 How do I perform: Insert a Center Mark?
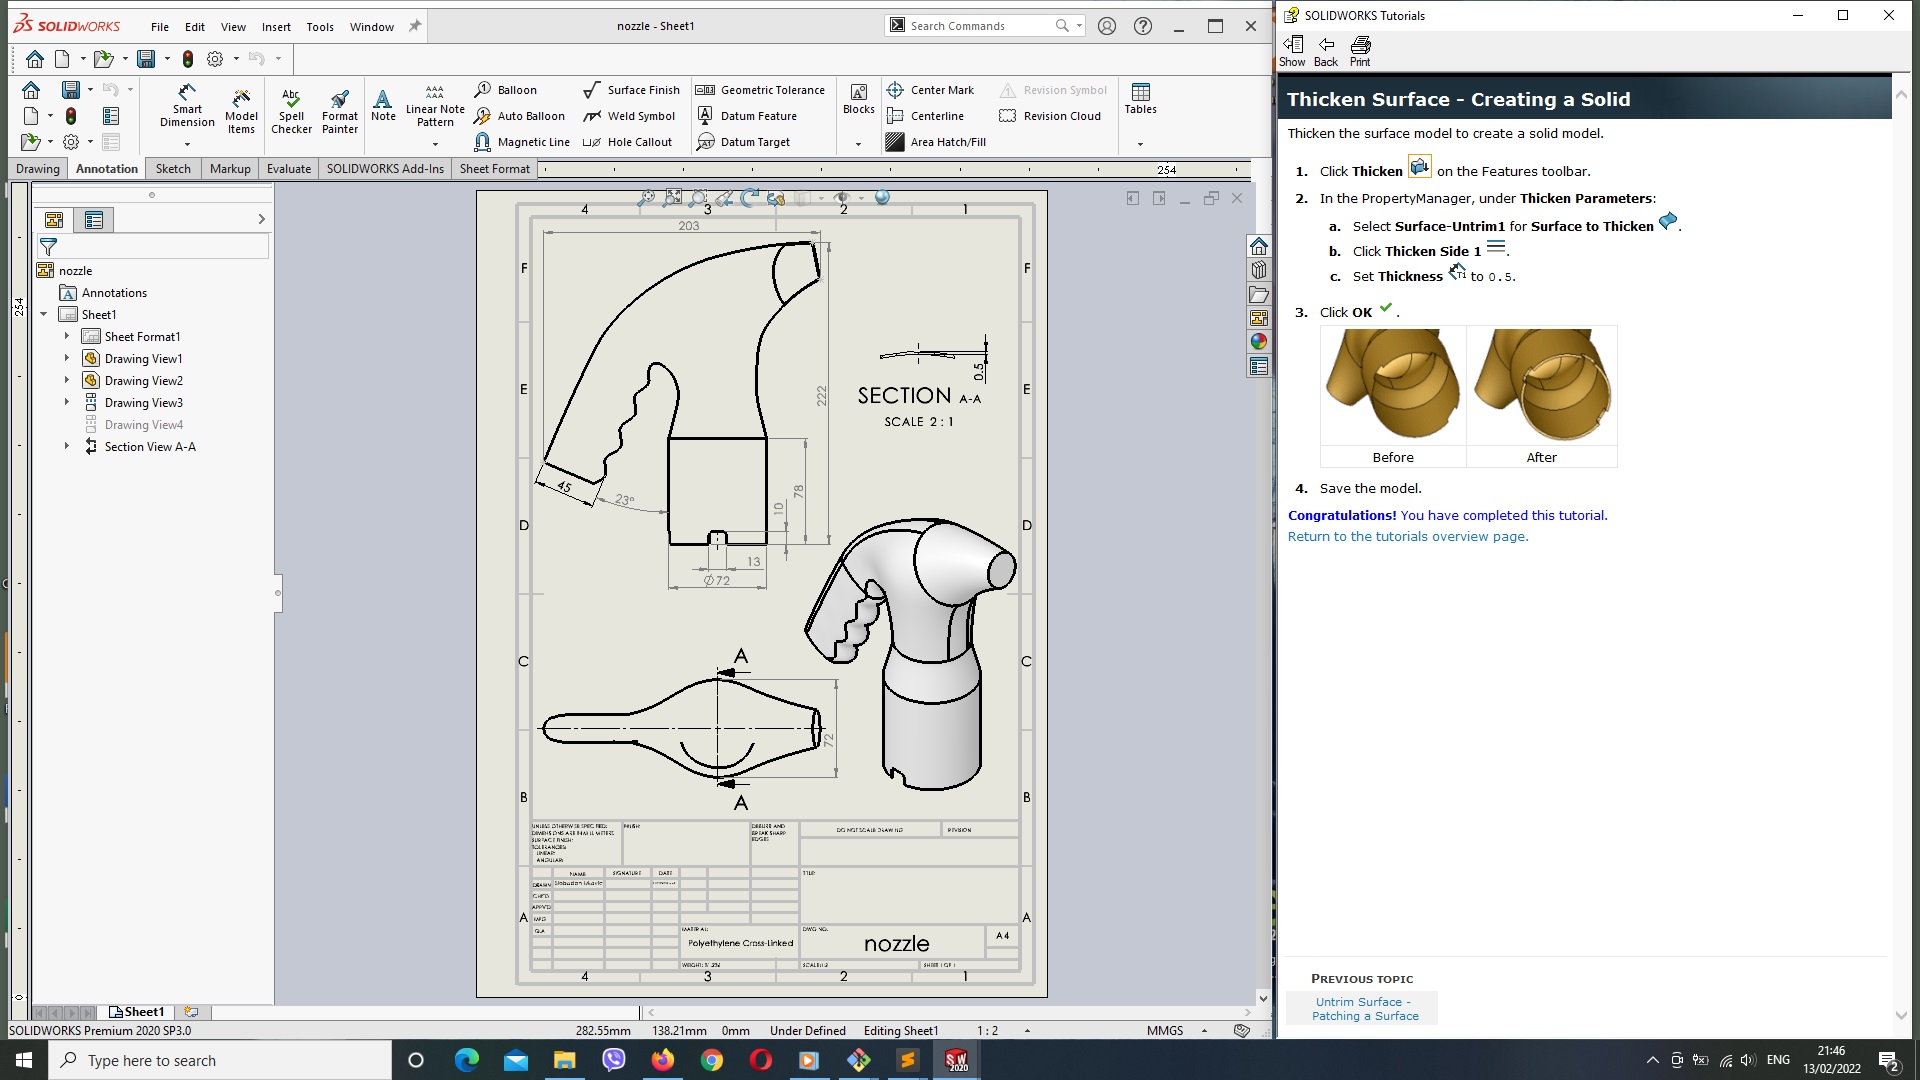[x=930, y=90]
